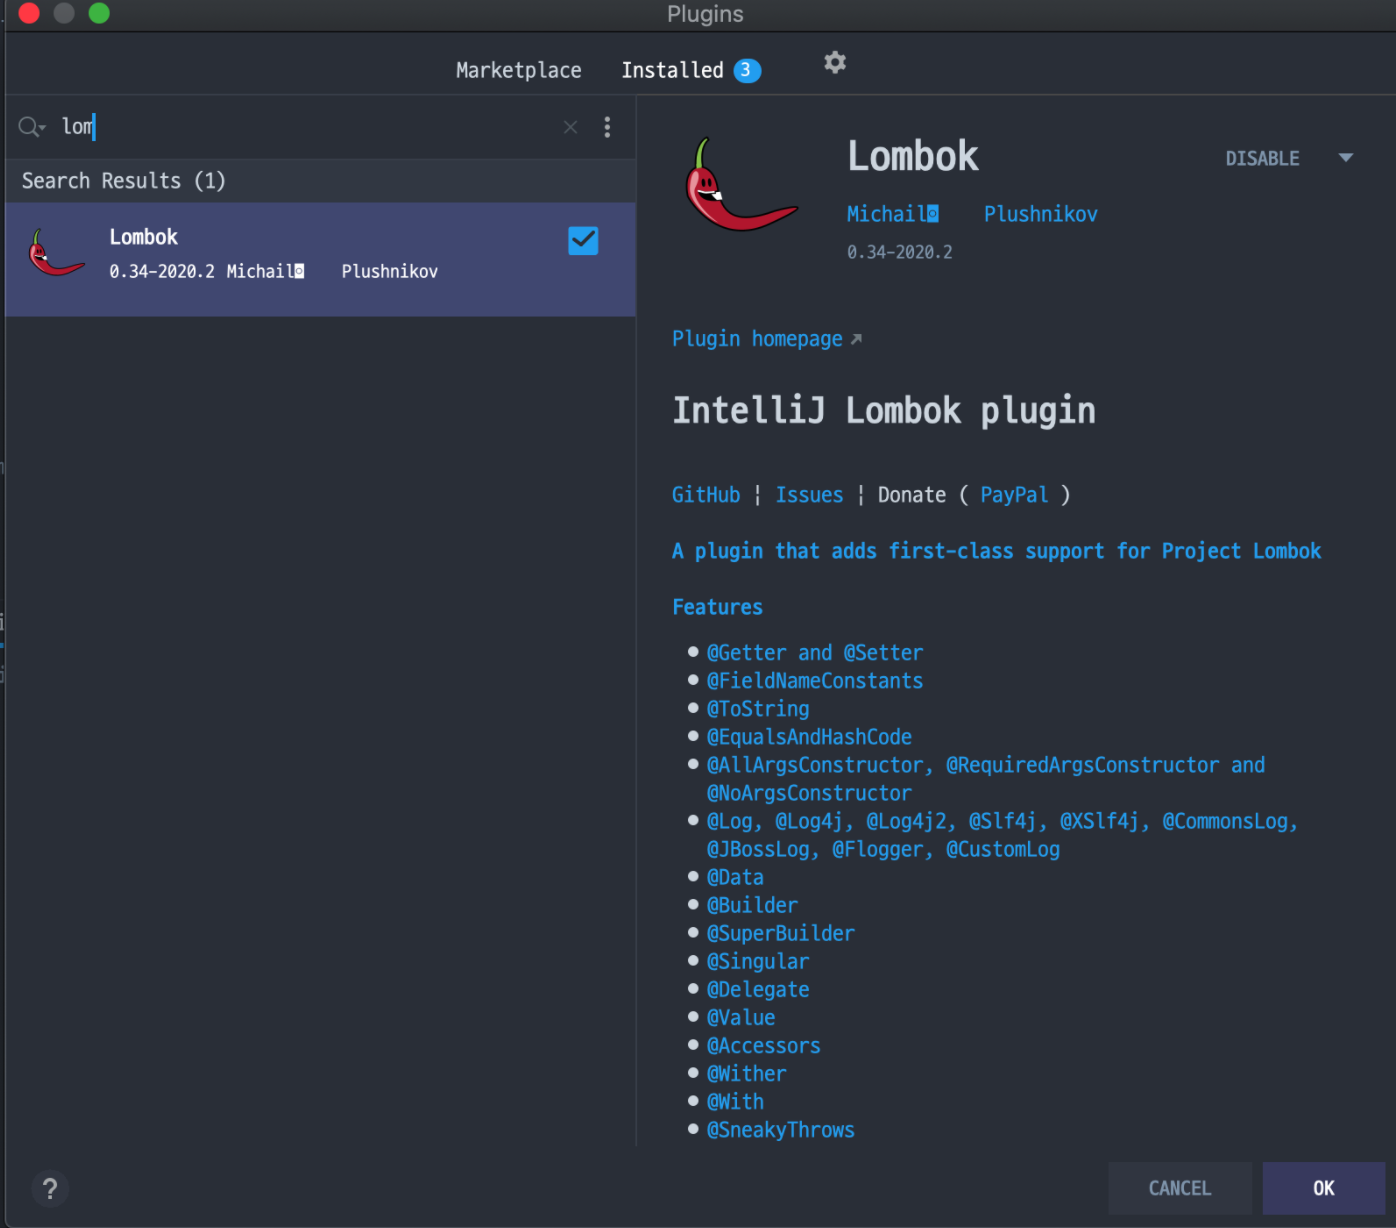Click the macOS green maximize window button

99,13
